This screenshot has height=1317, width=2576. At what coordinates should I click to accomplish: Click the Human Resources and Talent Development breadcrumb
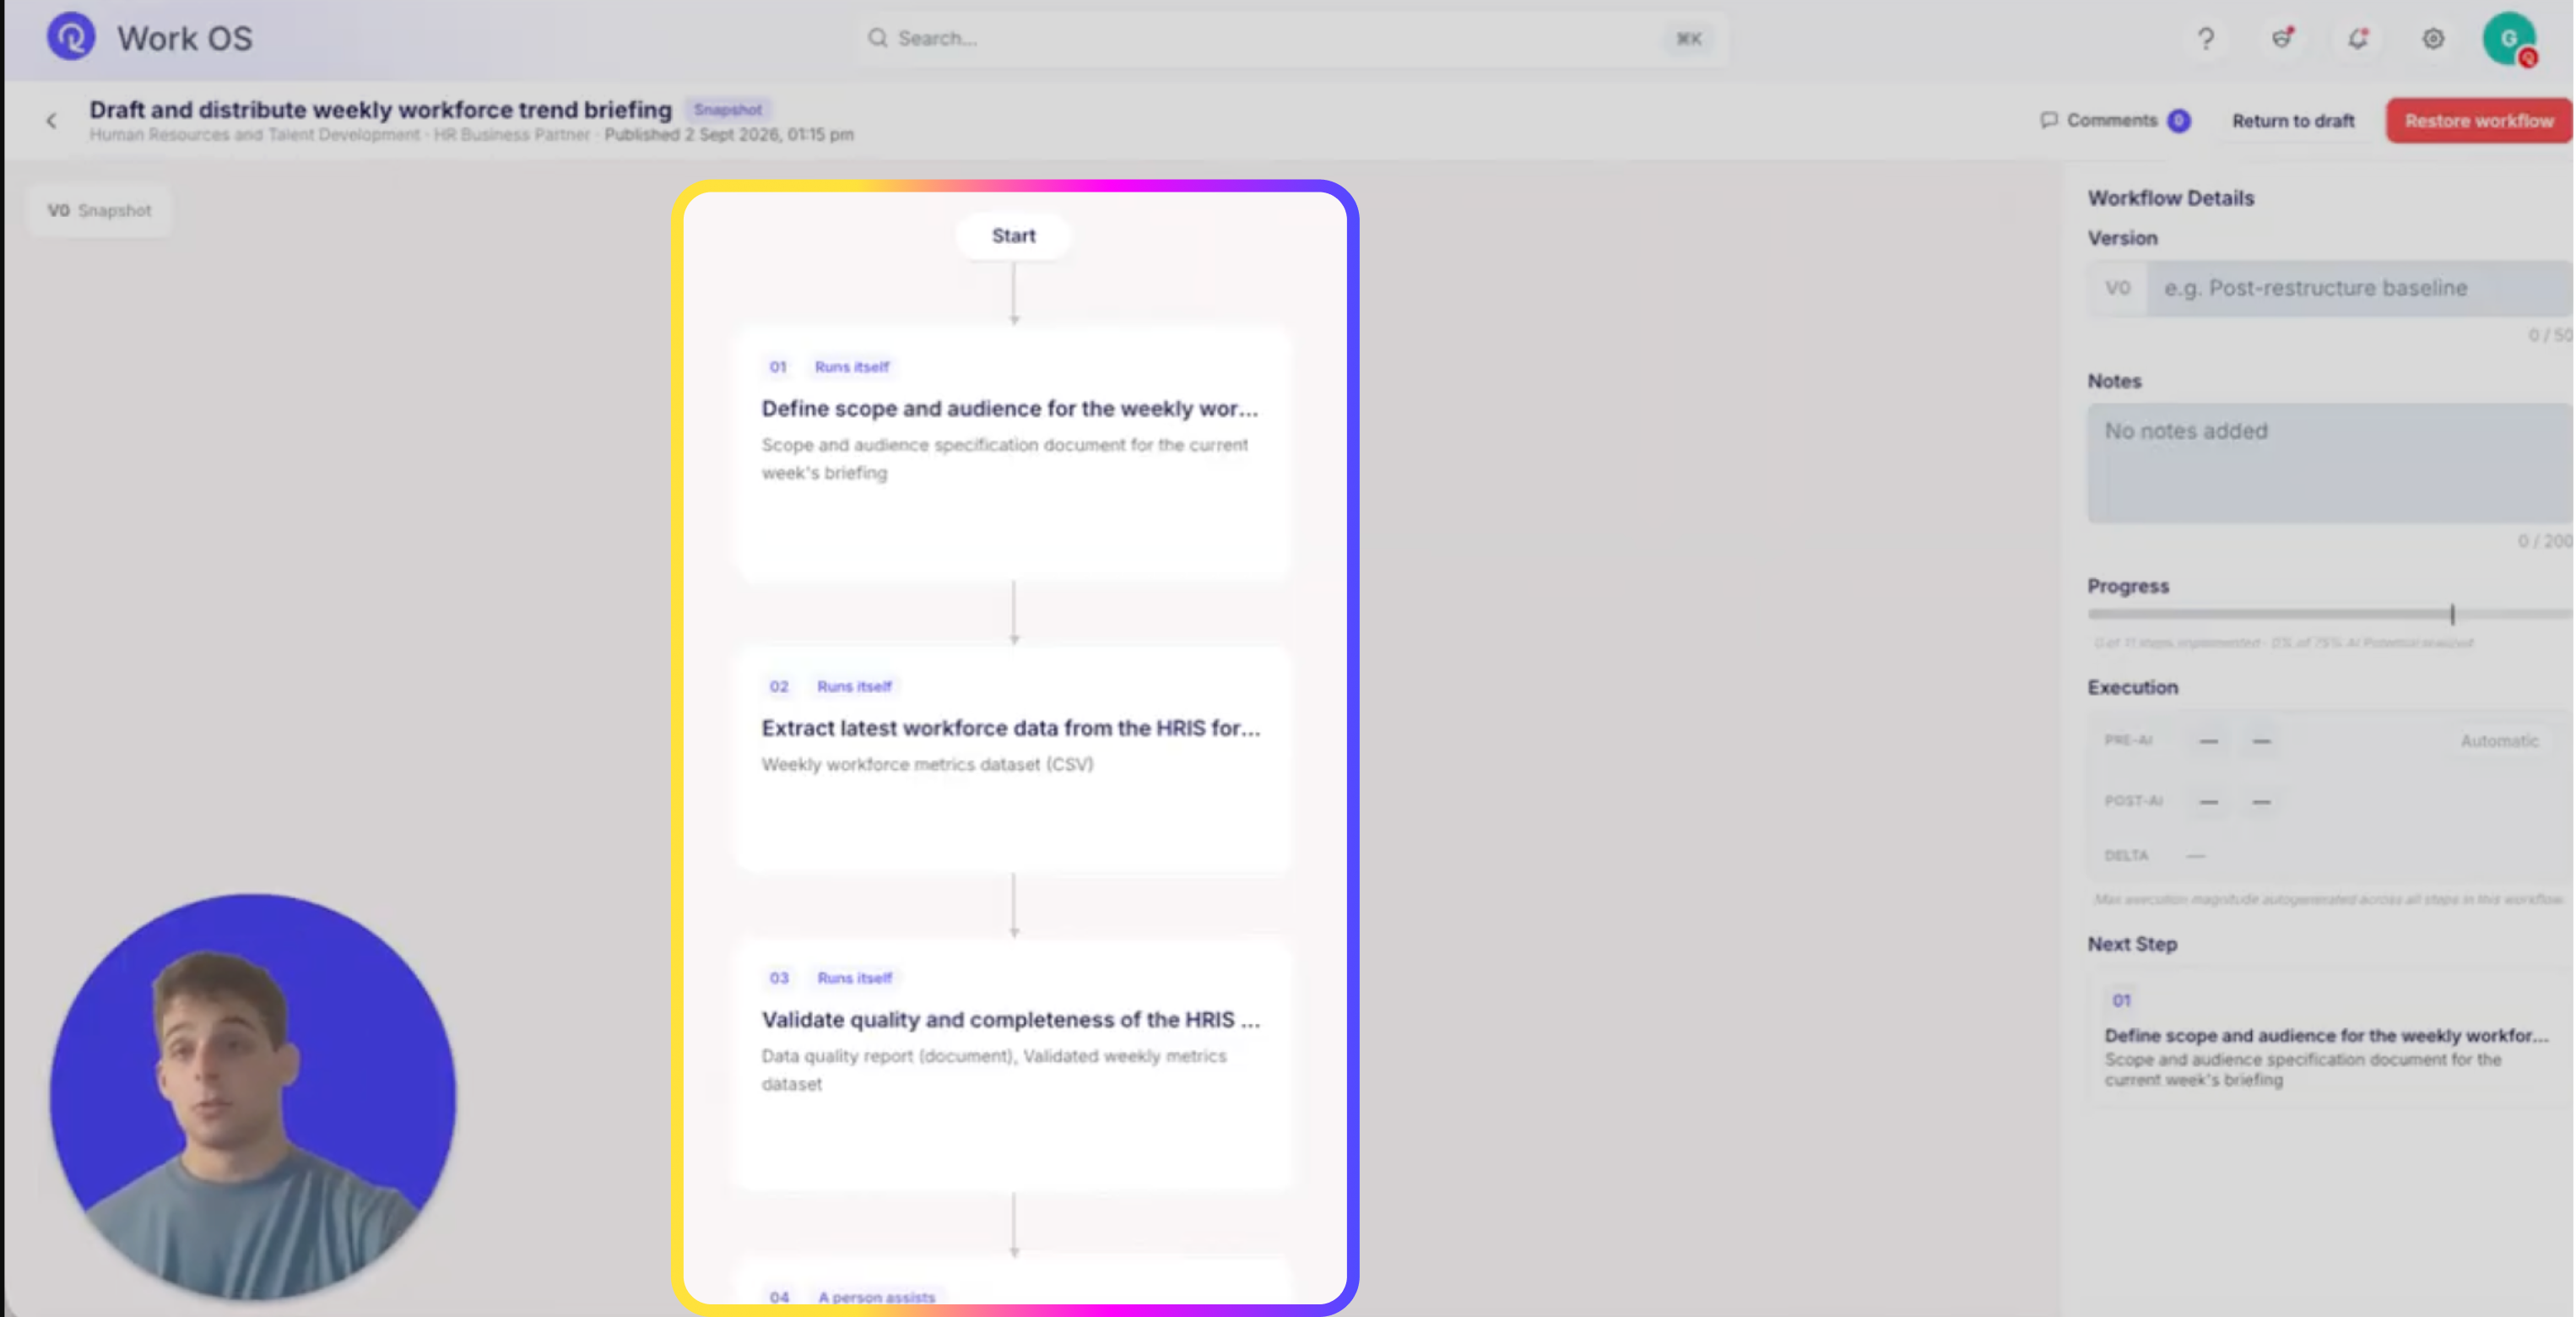point(255,134)
